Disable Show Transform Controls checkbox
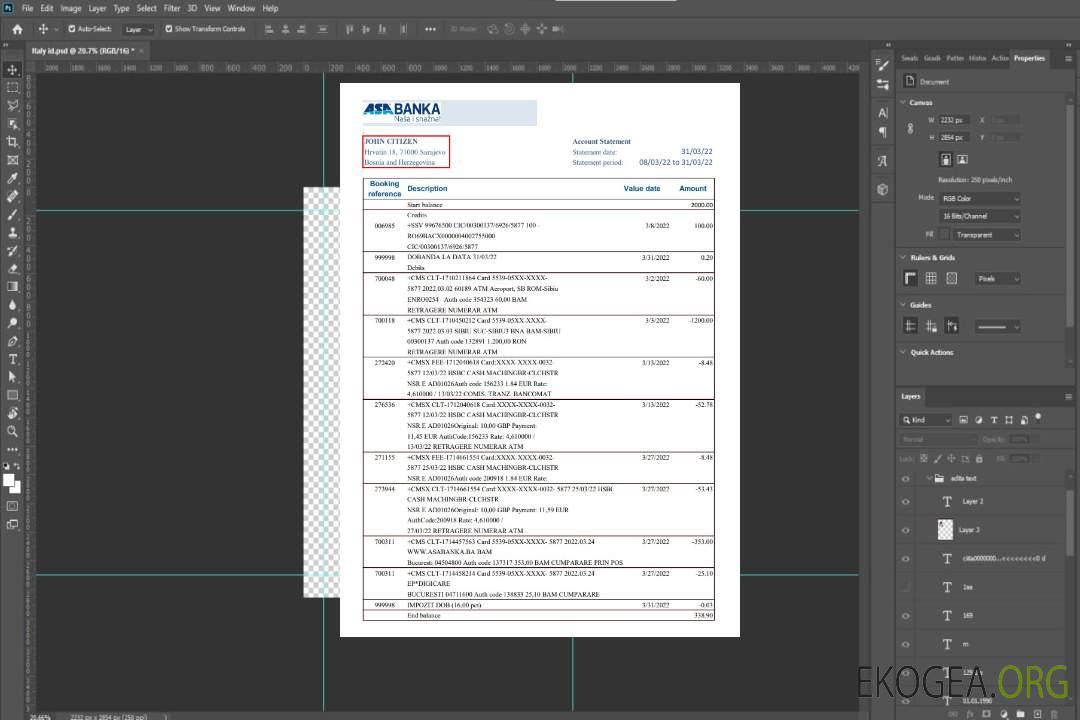Viewport: 1080px width, 720px height. 169,29
